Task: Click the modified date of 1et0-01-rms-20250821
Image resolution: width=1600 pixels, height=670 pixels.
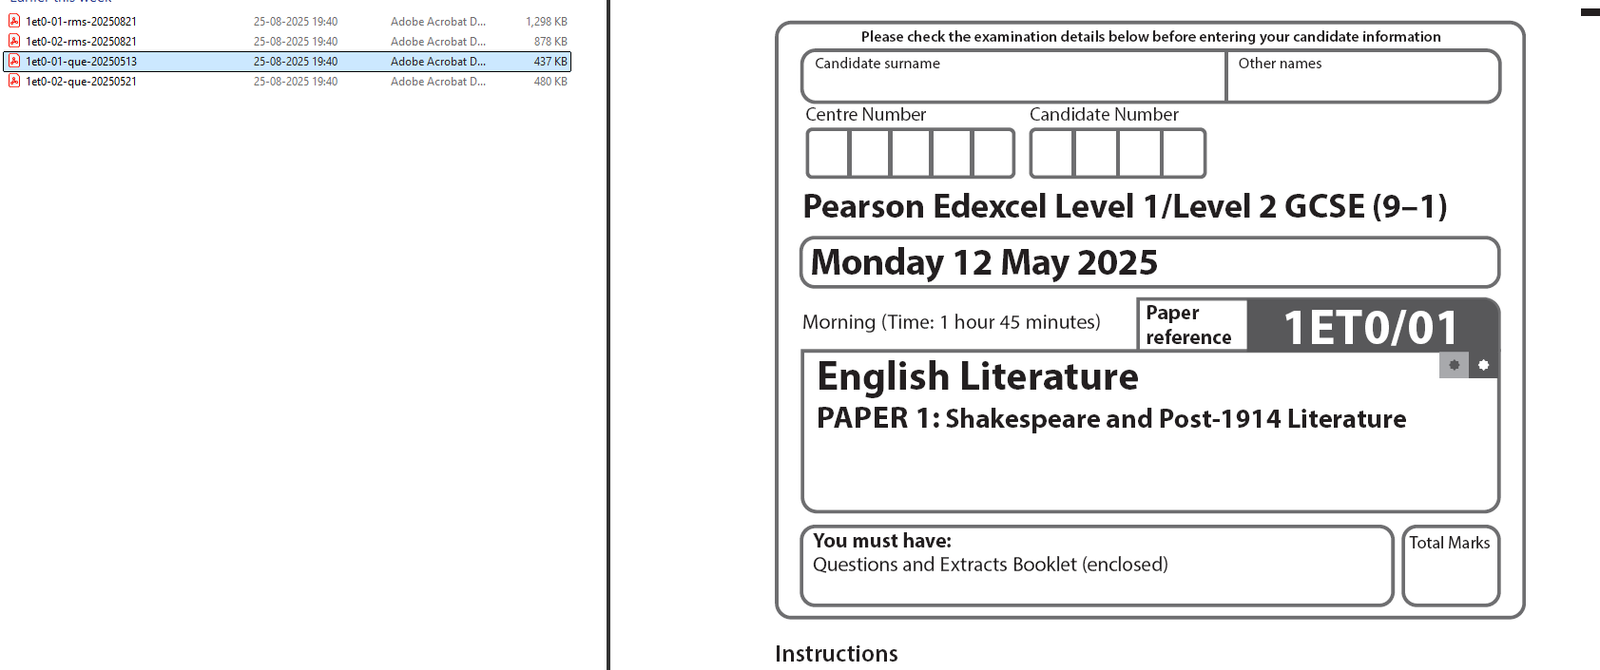Action: click(x=295, y=21)
